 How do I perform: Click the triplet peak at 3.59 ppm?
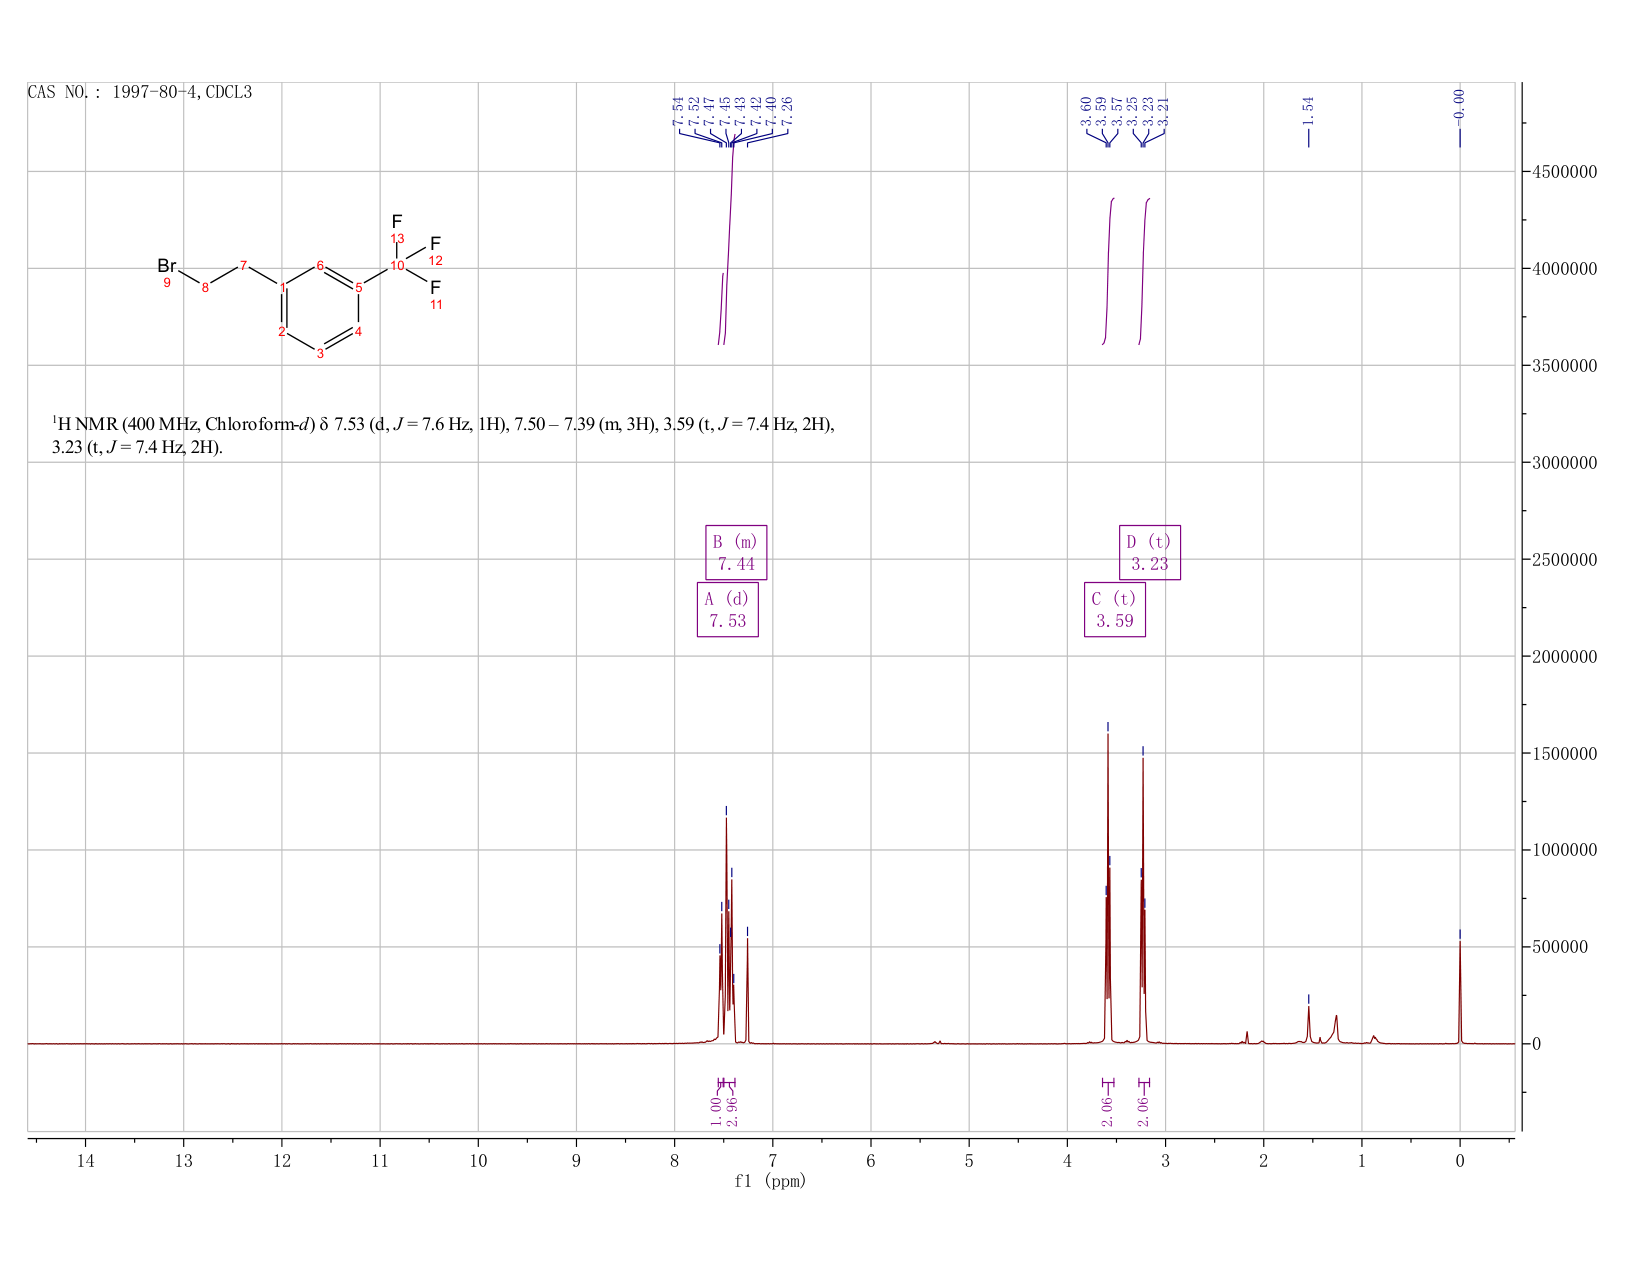[x=1108, y=890]
